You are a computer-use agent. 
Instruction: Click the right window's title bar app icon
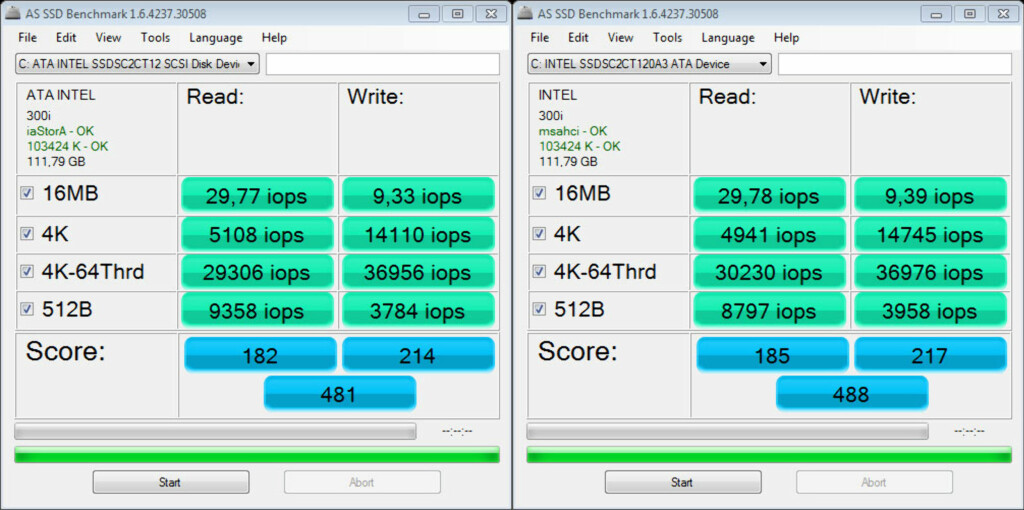pos(524,13)
